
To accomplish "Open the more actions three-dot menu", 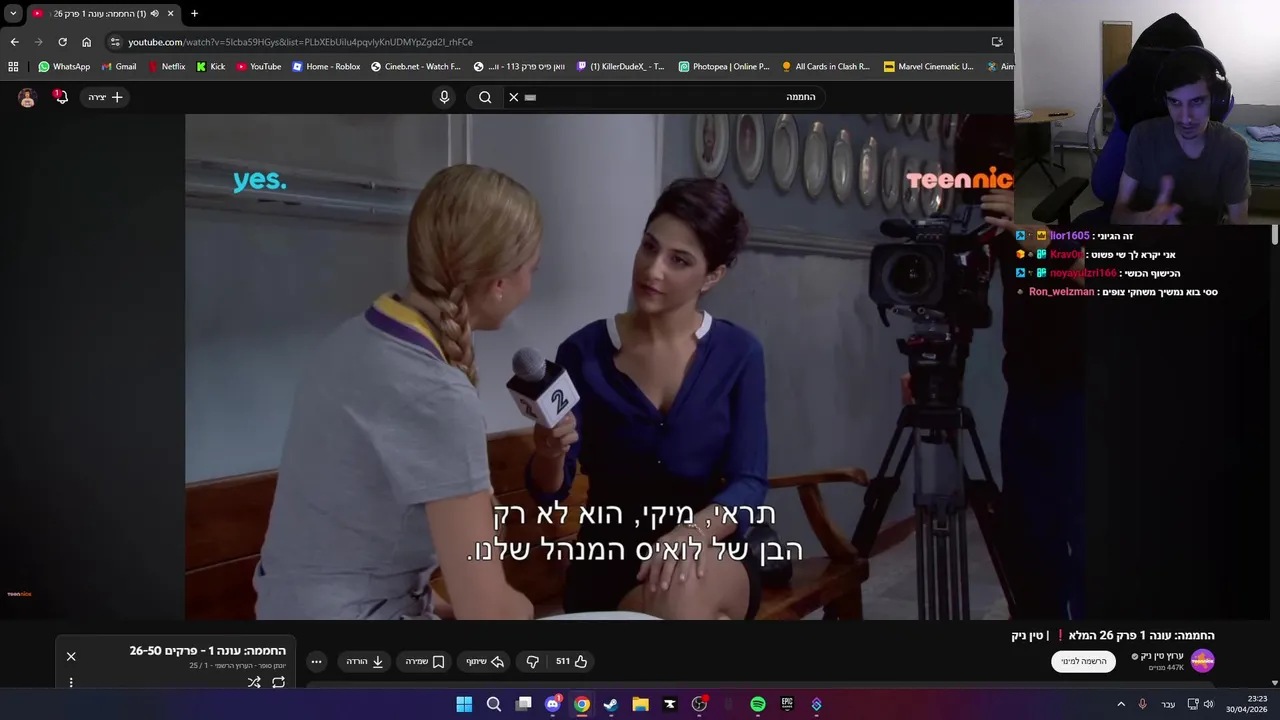I will [x=316, y=661].
